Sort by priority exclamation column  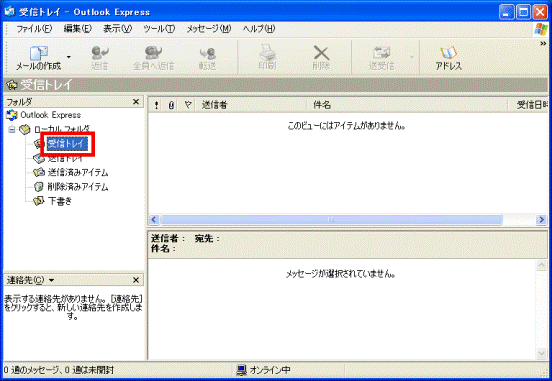coord(156,105)
